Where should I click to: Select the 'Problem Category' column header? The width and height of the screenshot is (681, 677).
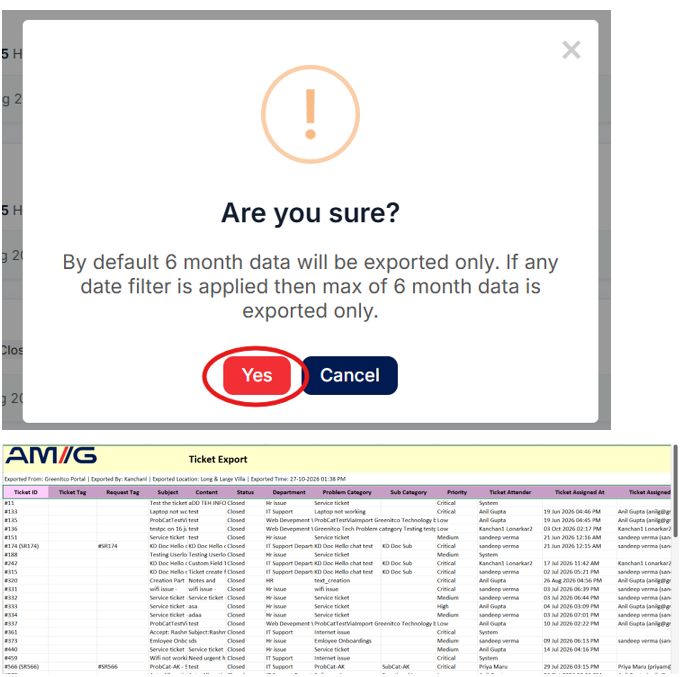pos(347,492)
